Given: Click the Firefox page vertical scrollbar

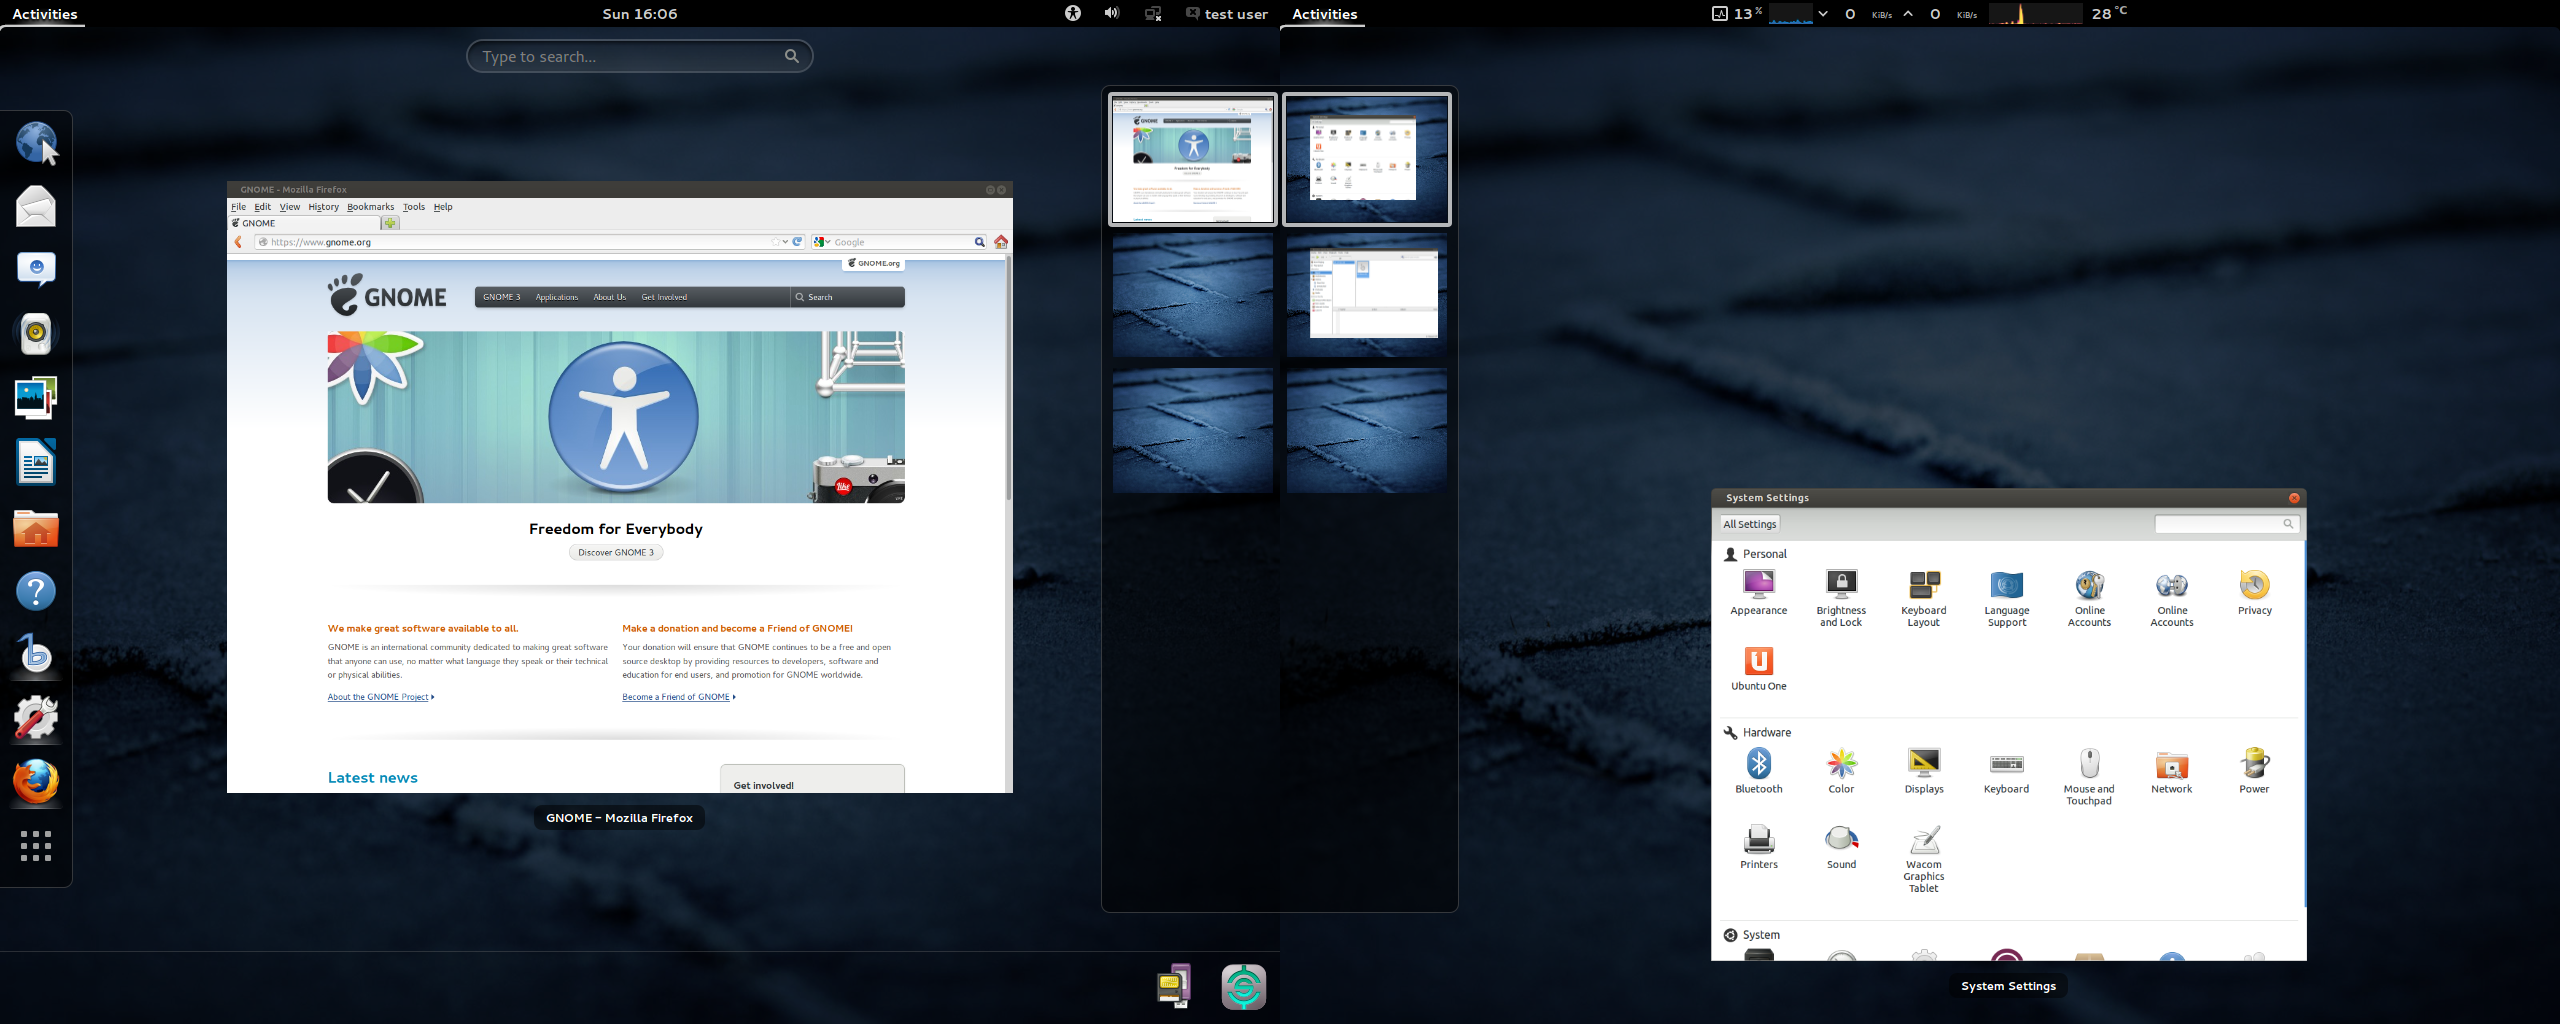Looking at the screenshot, I should tap(1008, 380).
